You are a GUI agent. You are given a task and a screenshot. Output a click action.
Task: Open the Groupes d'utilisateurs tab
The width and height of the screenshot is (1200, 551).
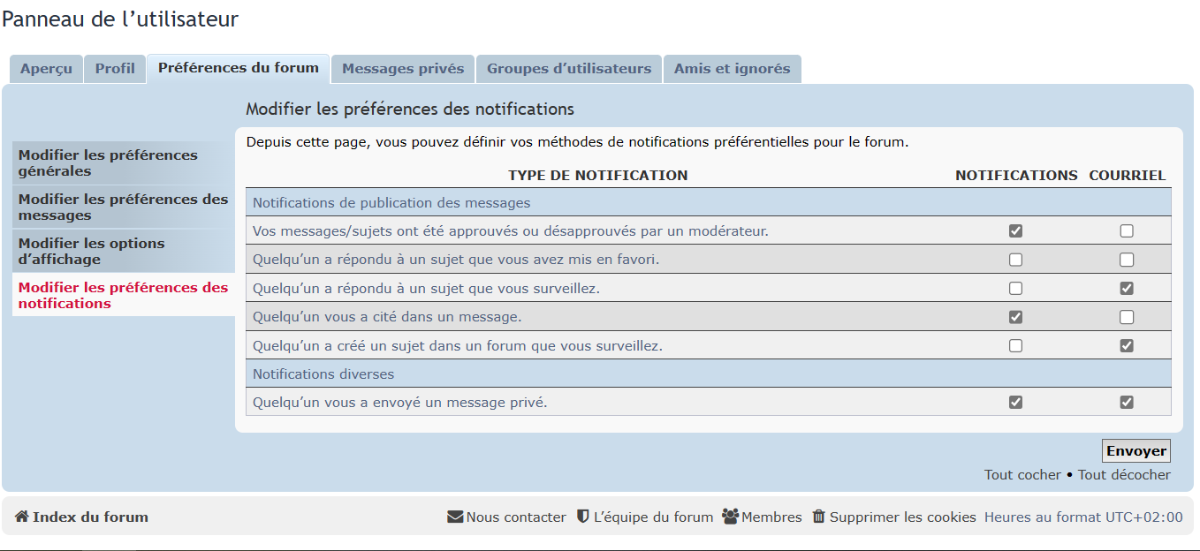[x=569, y=69]
